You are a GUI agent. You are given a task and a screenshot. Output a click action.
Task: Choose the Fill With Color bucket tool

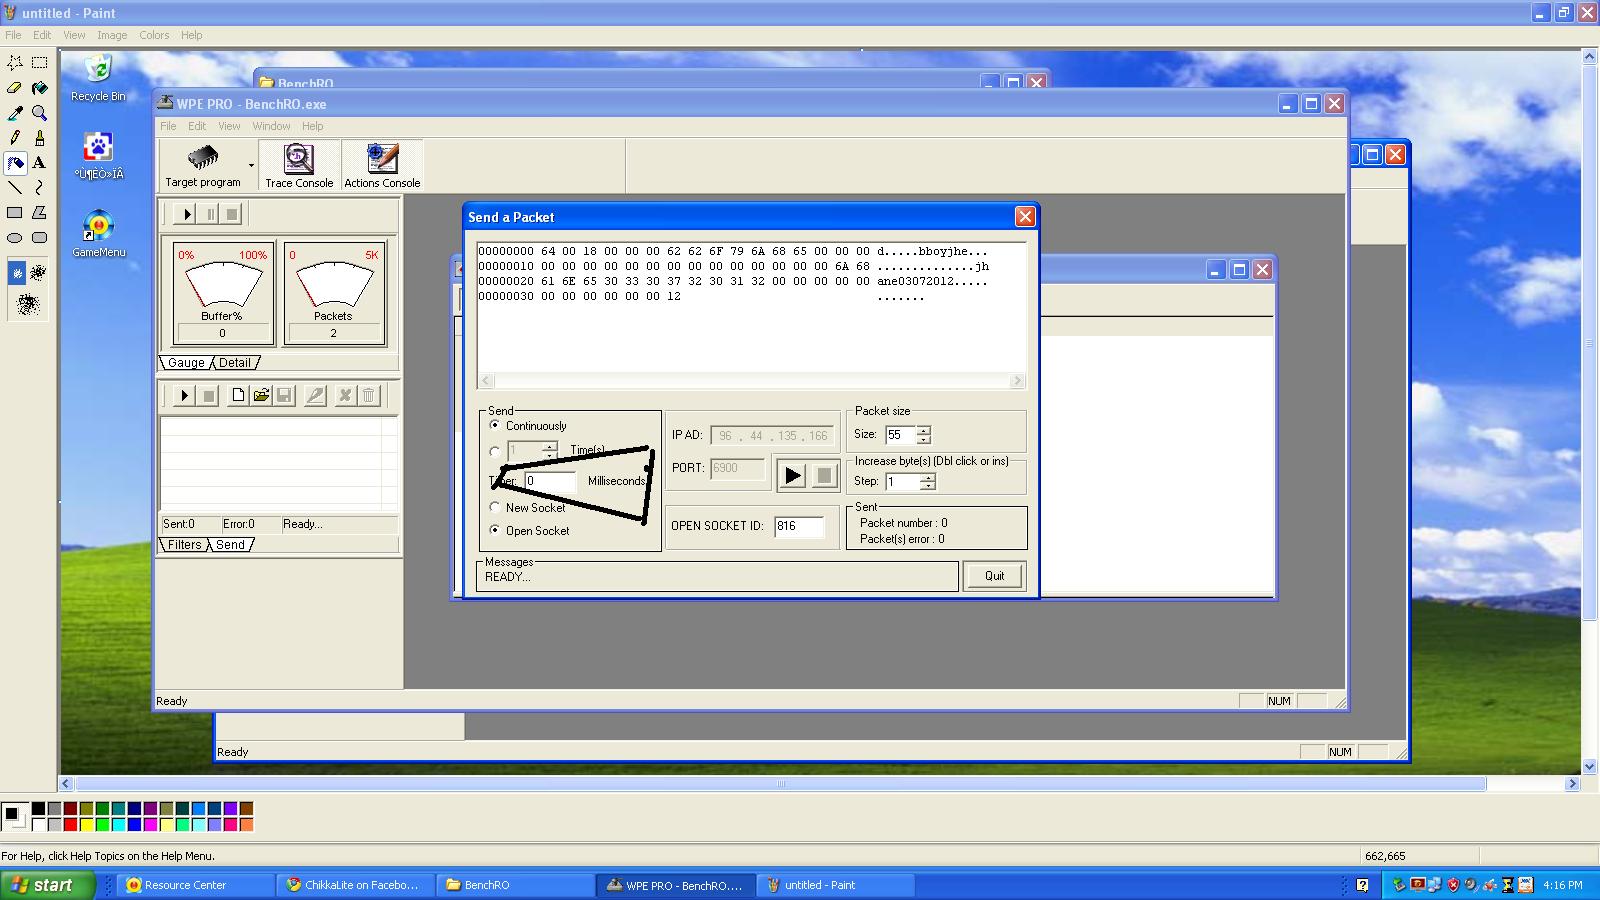[39, 88]
